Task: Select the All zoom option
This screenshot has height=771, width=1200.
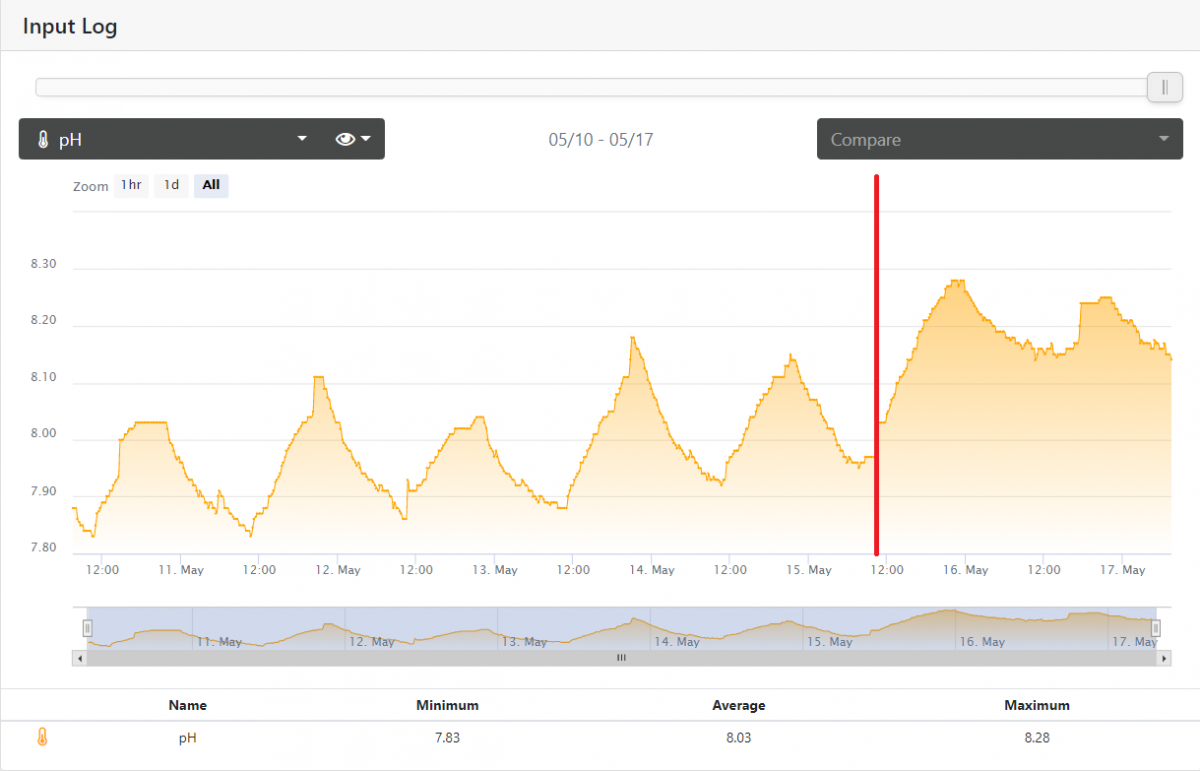Action: (x=211, y=185)
